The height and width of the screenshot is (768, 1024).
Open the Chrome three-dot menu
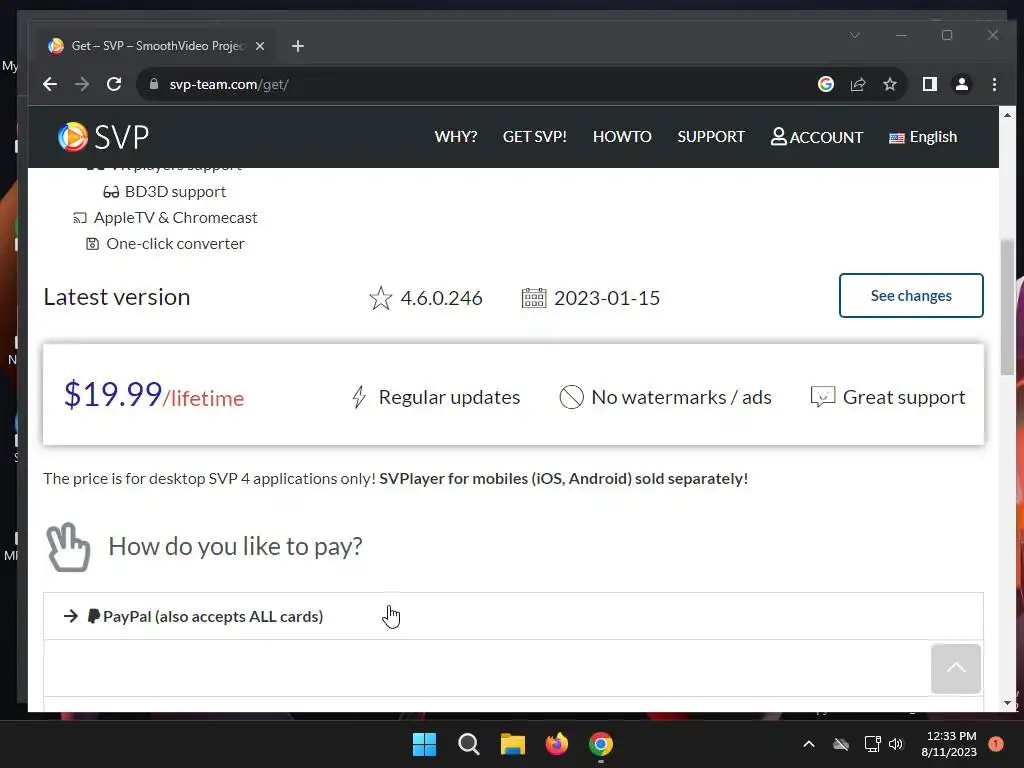click(x=994, y=84)
